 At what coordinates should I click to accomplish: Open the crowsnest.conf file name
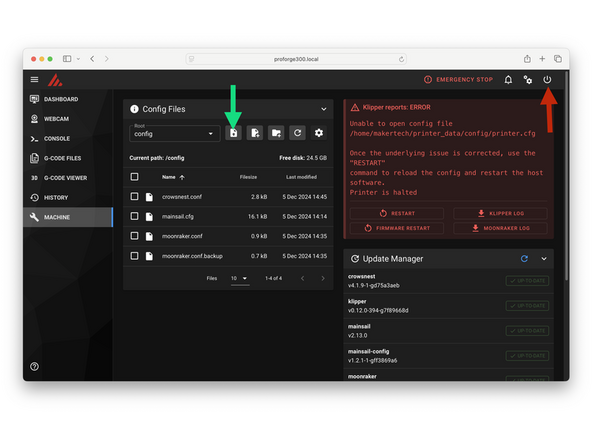(x=182, y=197)
